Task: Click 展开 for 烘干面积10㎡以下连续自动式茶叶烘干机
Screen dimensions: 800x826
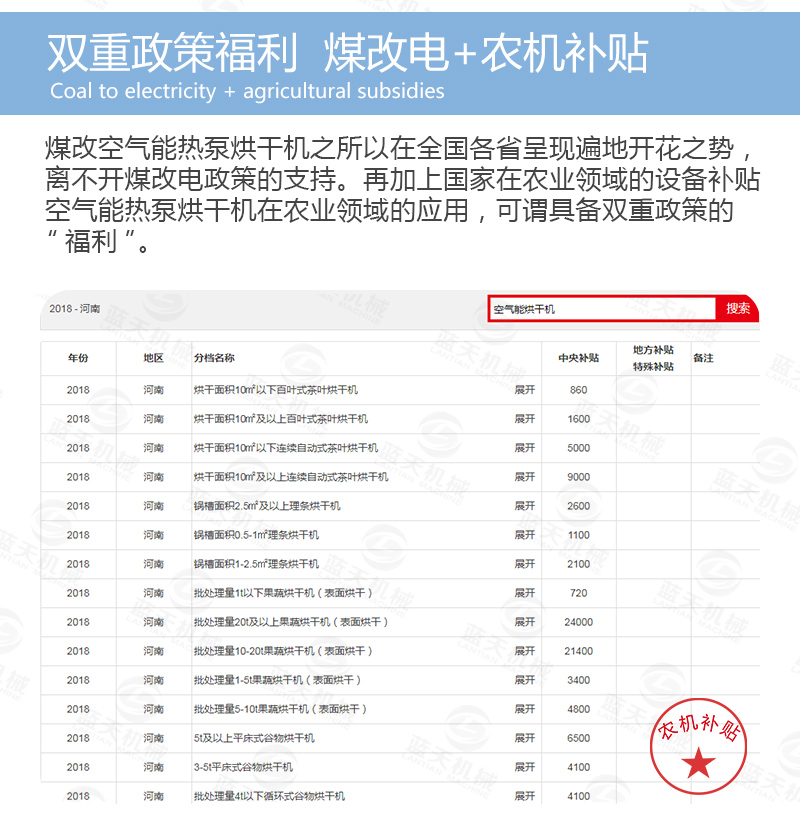Action: tap(524, 448)
